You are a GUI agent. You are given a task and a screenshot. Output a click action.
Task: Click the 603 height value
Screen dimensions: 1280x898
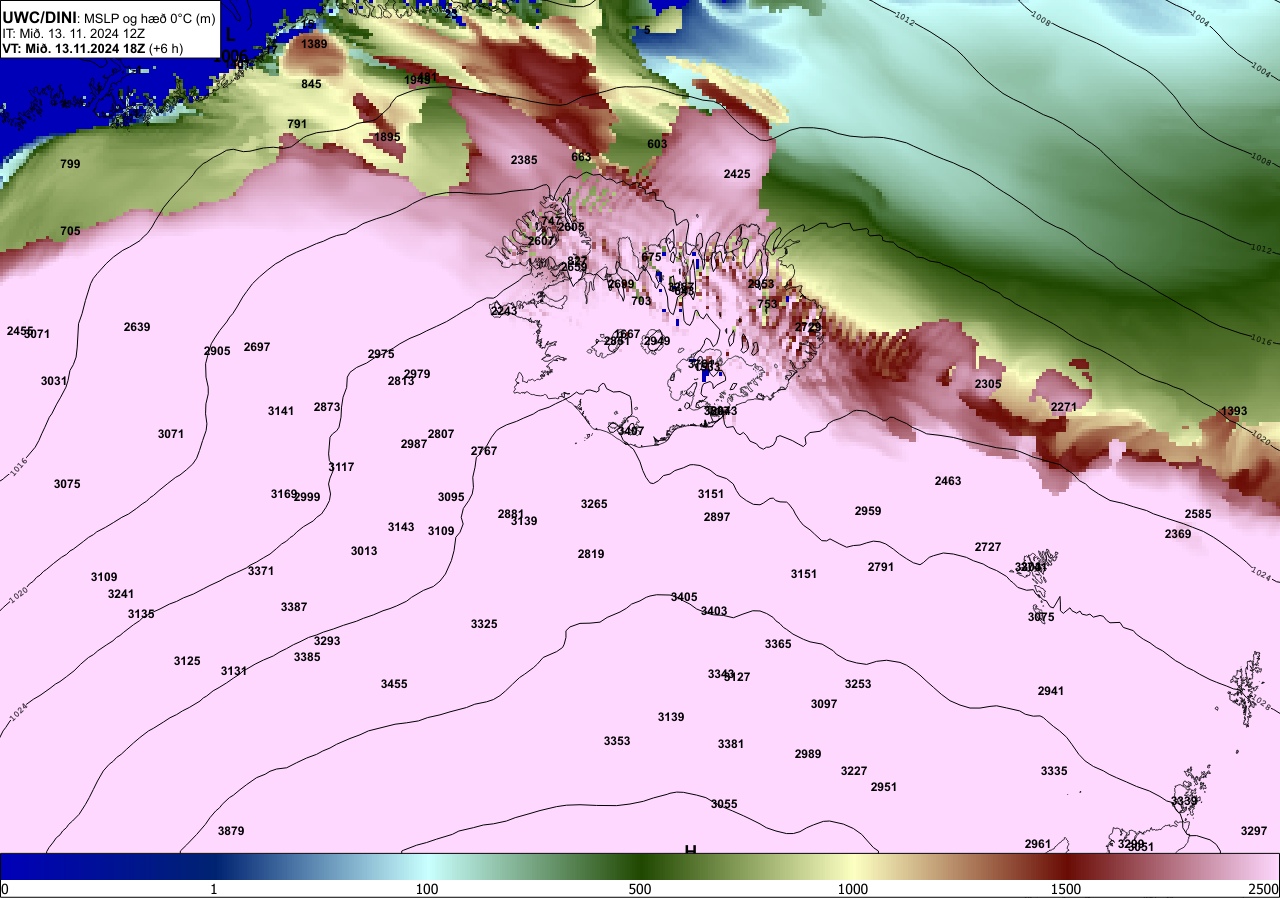click(657, 144)
